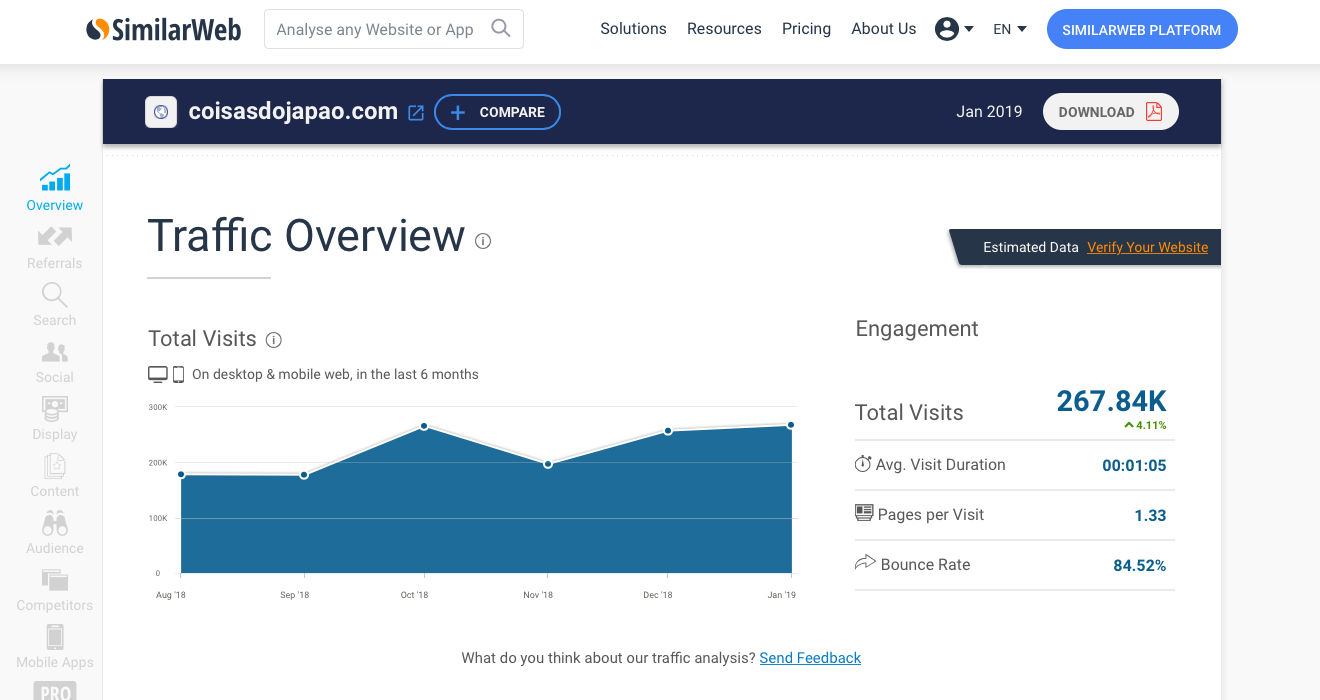Open coisasdojapao.com via external link icon
The image size is (1320, 700).
click(x=416, y=113)
